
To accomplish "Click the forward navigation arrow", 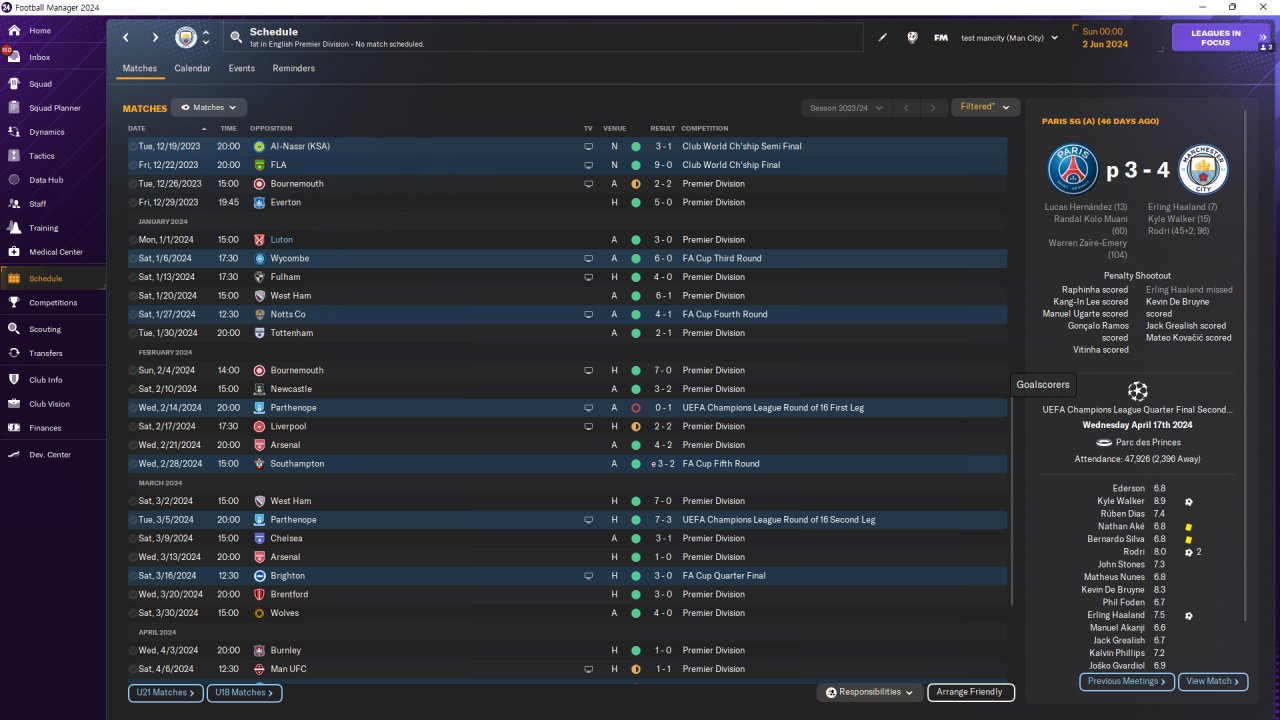I will tap(155, 38).
